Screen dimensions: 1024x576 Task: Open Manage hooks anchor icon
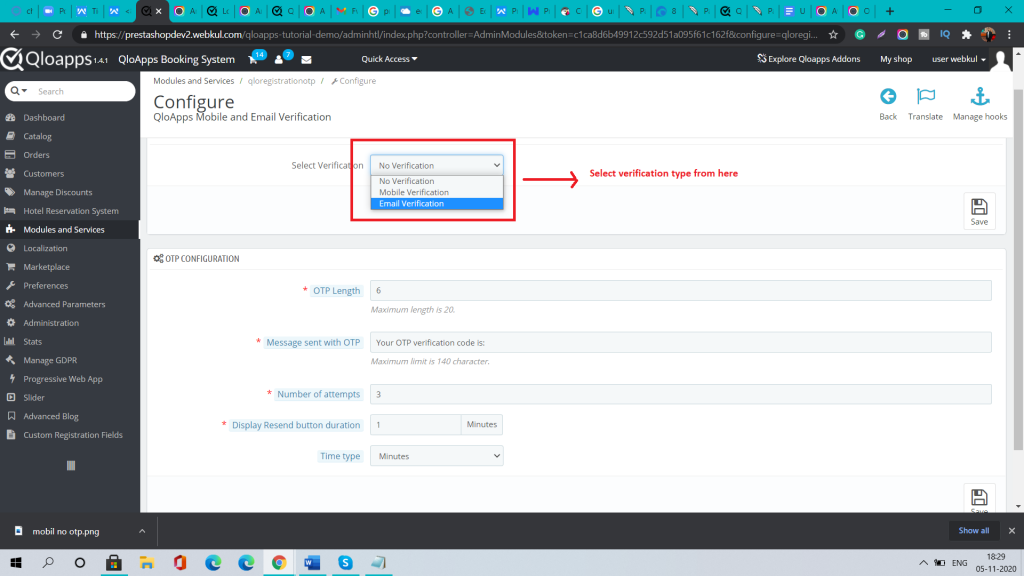click(980, 97)
